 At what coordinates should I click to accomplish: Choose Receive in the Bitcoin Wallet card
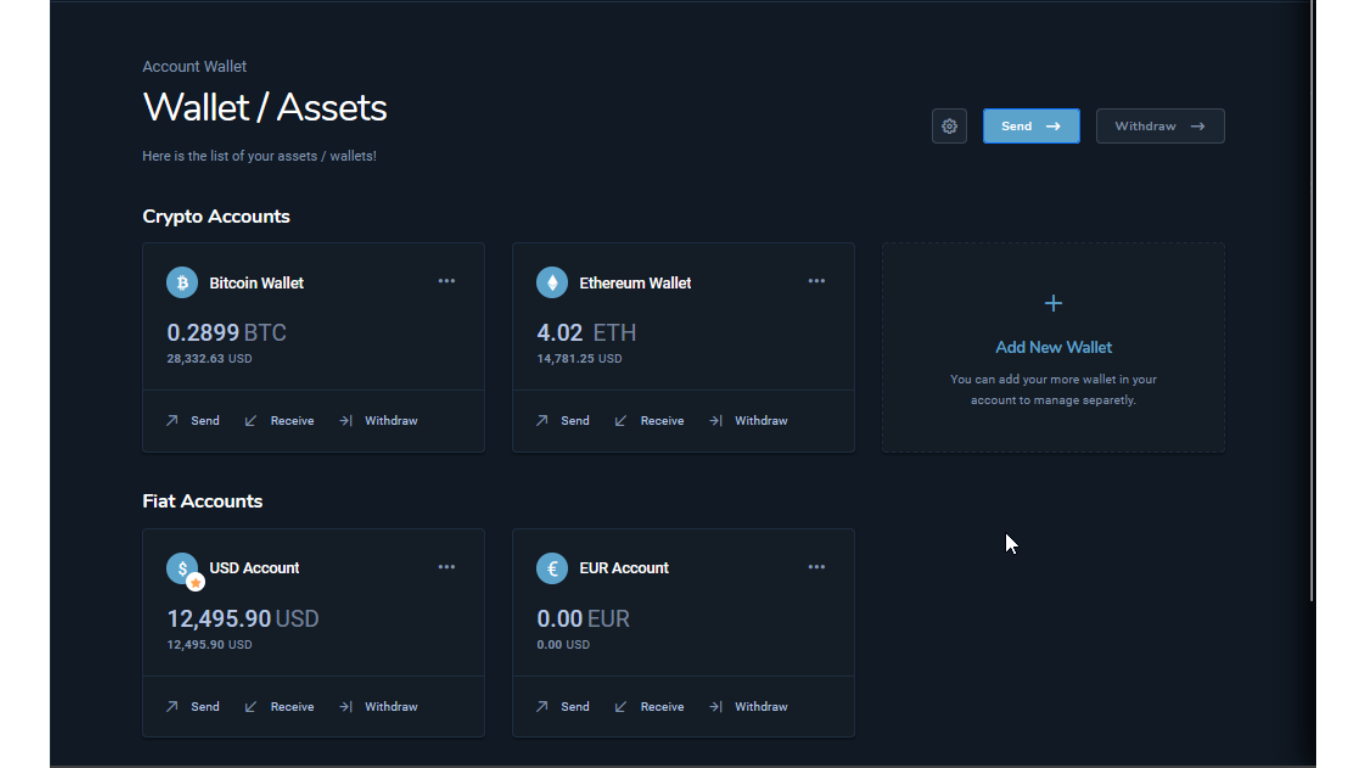(x=292, y=421)
